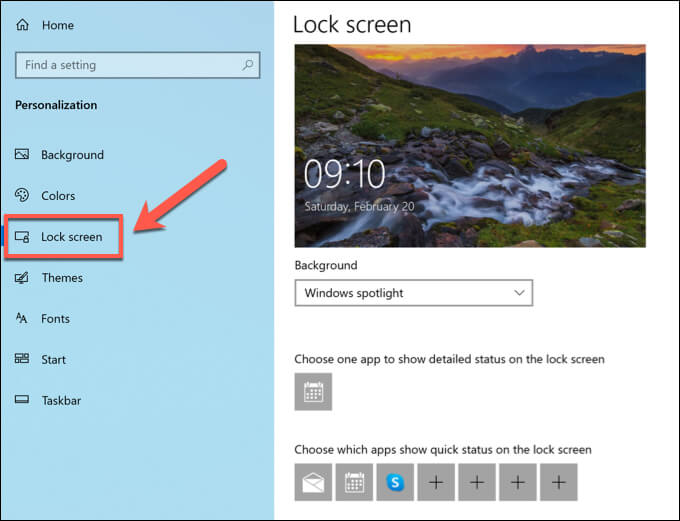This screenshot has width=680, height=521.
Task: Go to Home settings
Action: pyautogui.click(x=58, y=25)
